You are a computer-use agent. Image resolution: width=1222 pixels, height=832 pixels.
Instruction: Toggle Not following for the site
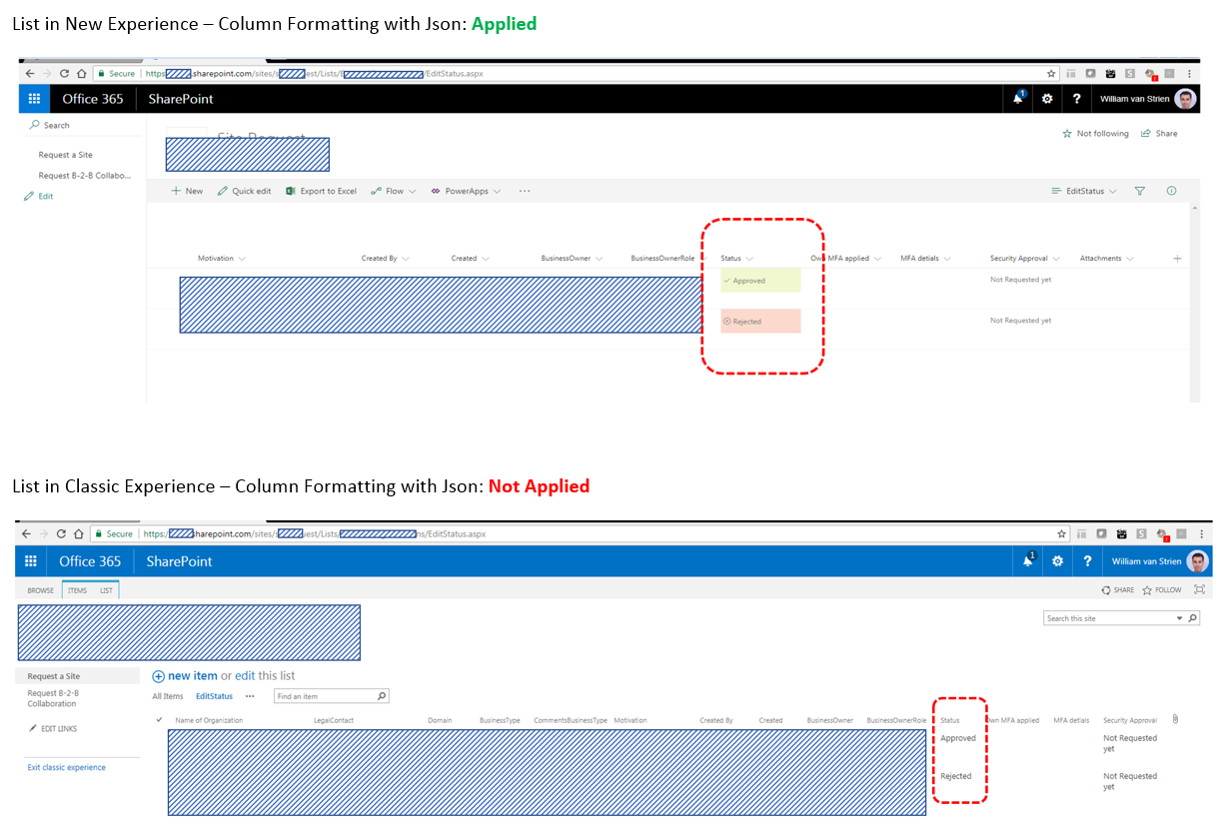click(x=1095, y=133)
